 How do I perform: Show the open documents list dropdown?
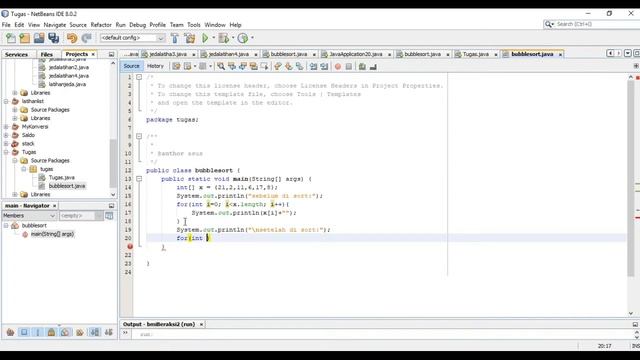pyautogui.click(x=628, y=53)
